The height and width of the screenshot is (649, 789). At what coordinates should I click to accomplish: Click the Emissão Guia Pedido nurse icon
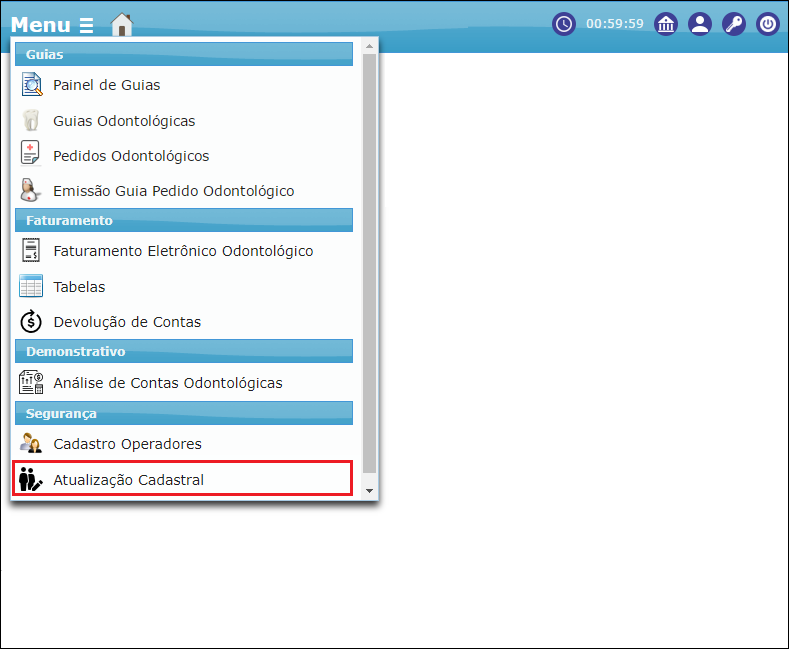(x=30, y=190)
